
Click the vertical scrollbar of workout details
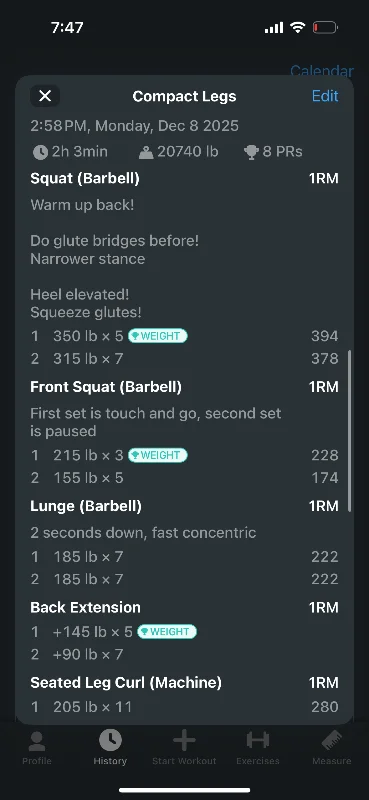(350, 431)
